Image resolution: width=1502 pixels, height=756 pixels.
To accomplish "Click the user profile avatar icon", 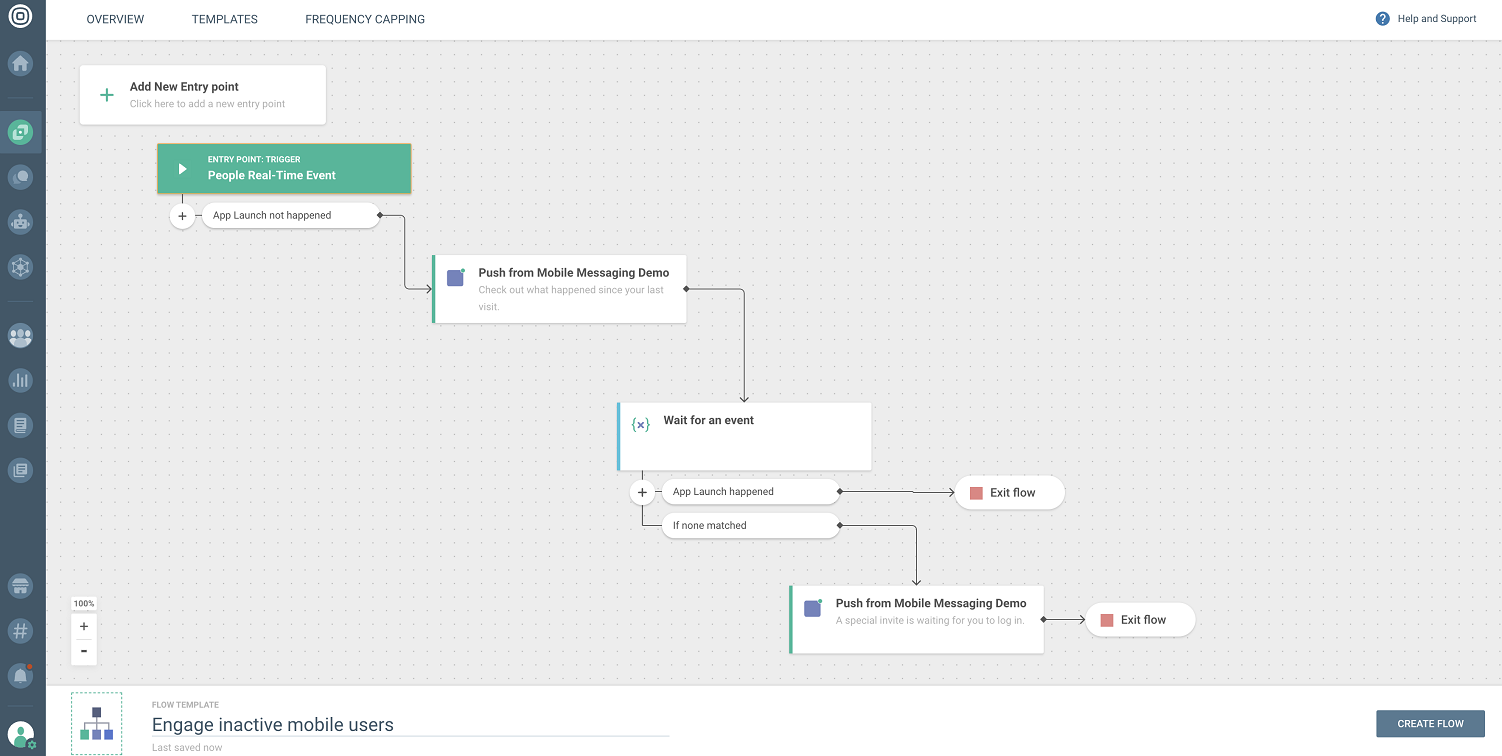I will [x=20, y=735].
